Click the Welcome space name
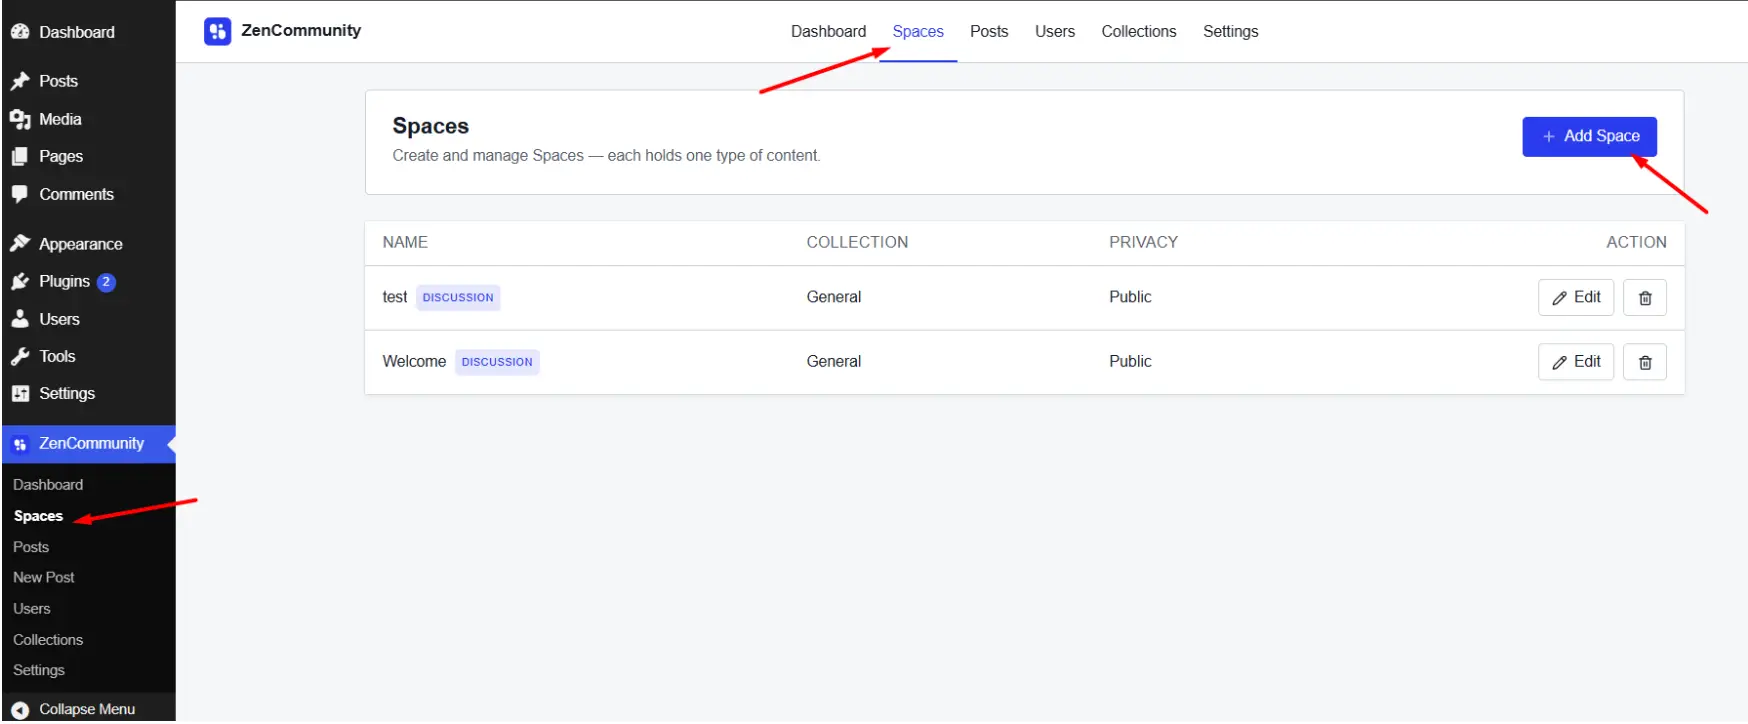Viewport: 1748px width, 724px height. coord(414,362)
